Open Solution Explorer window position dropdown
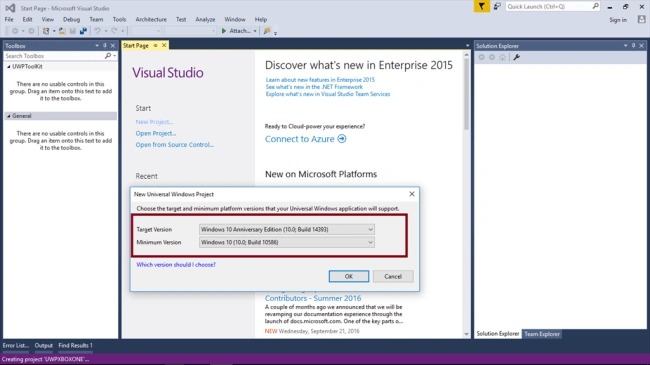 click(626, 46)
